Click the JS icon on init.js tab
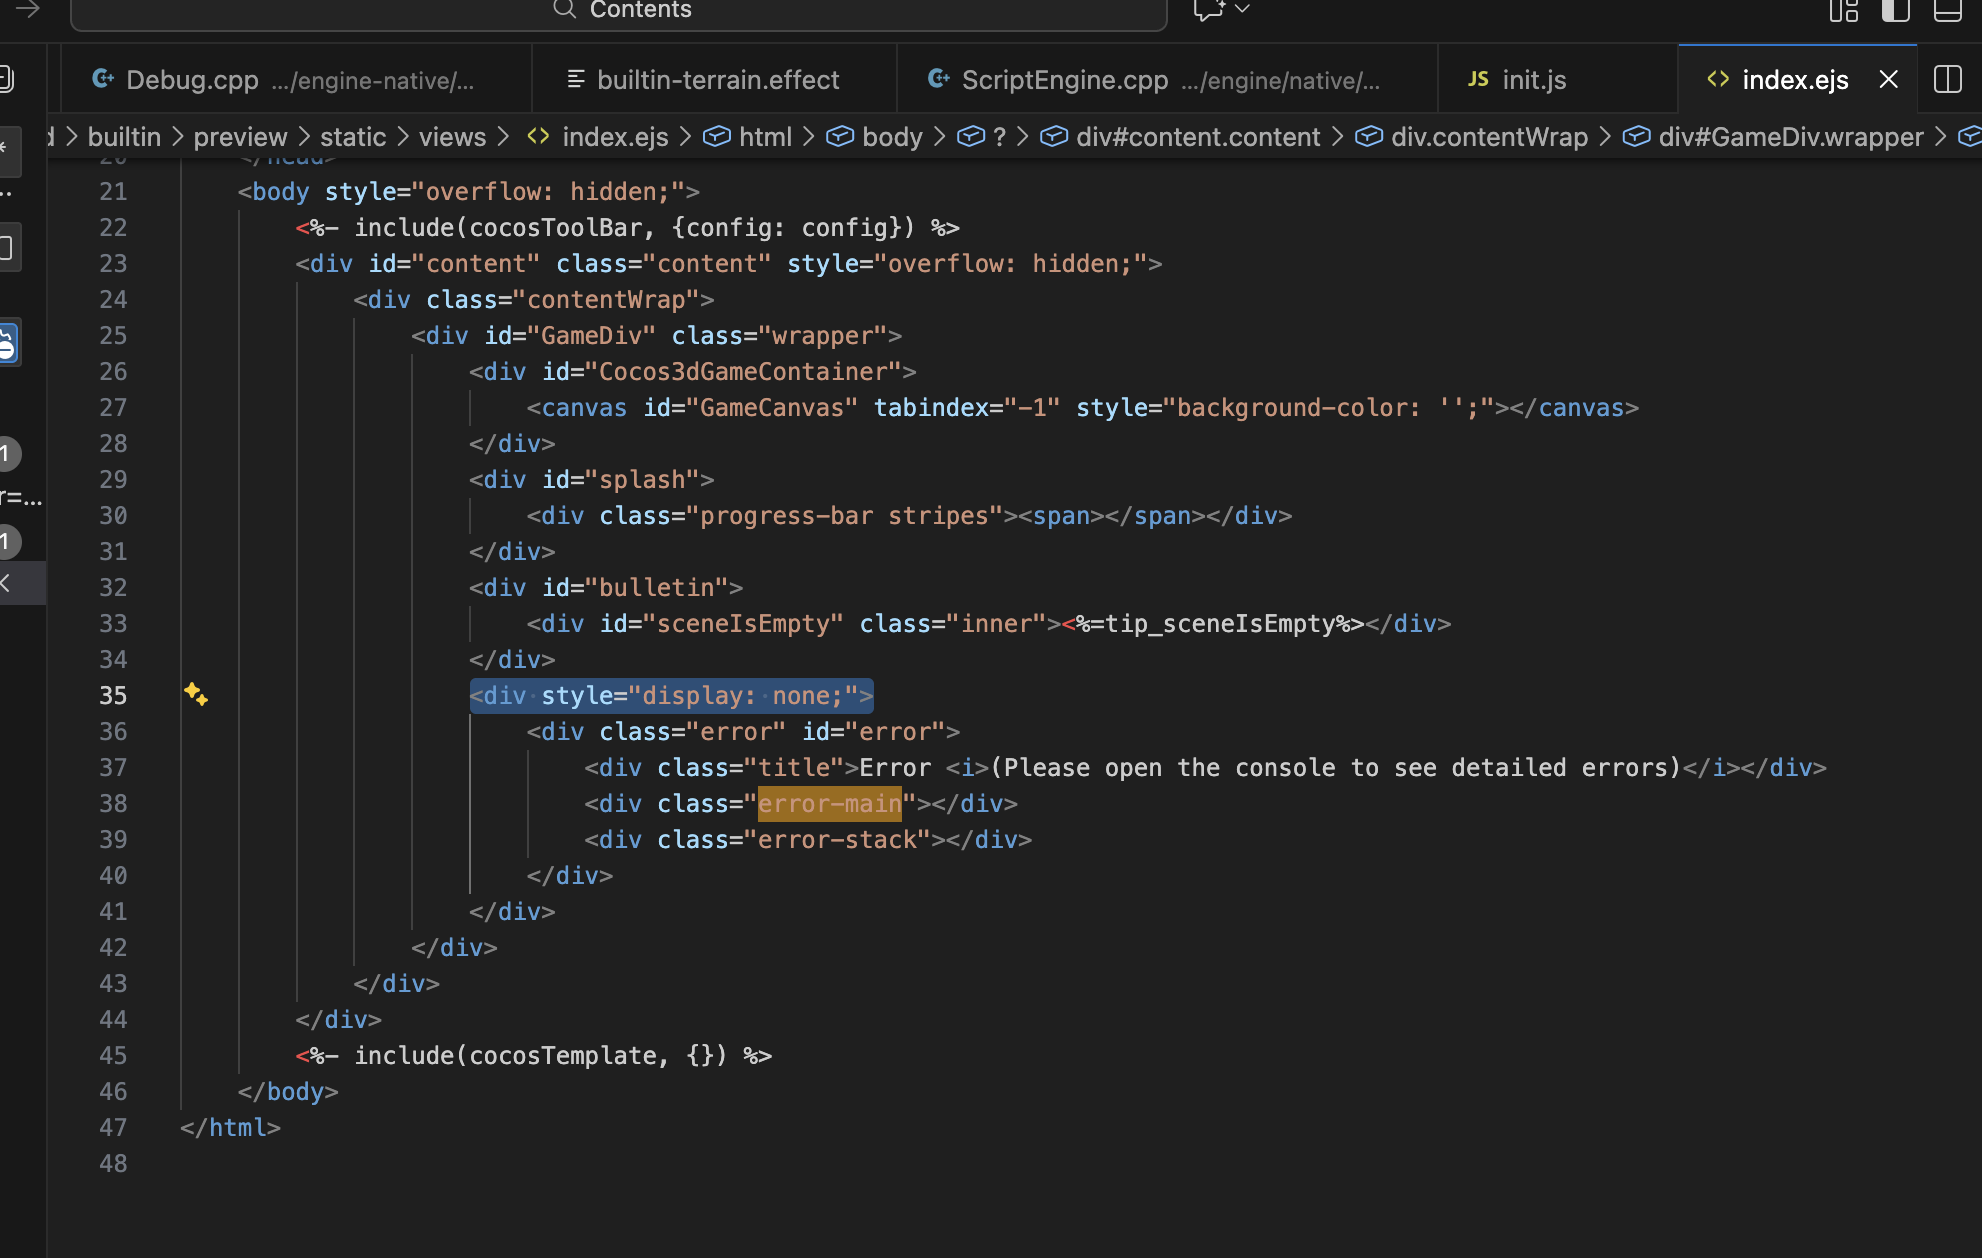Viewport: 1982px width, 1258px height. pos(1478,80)
